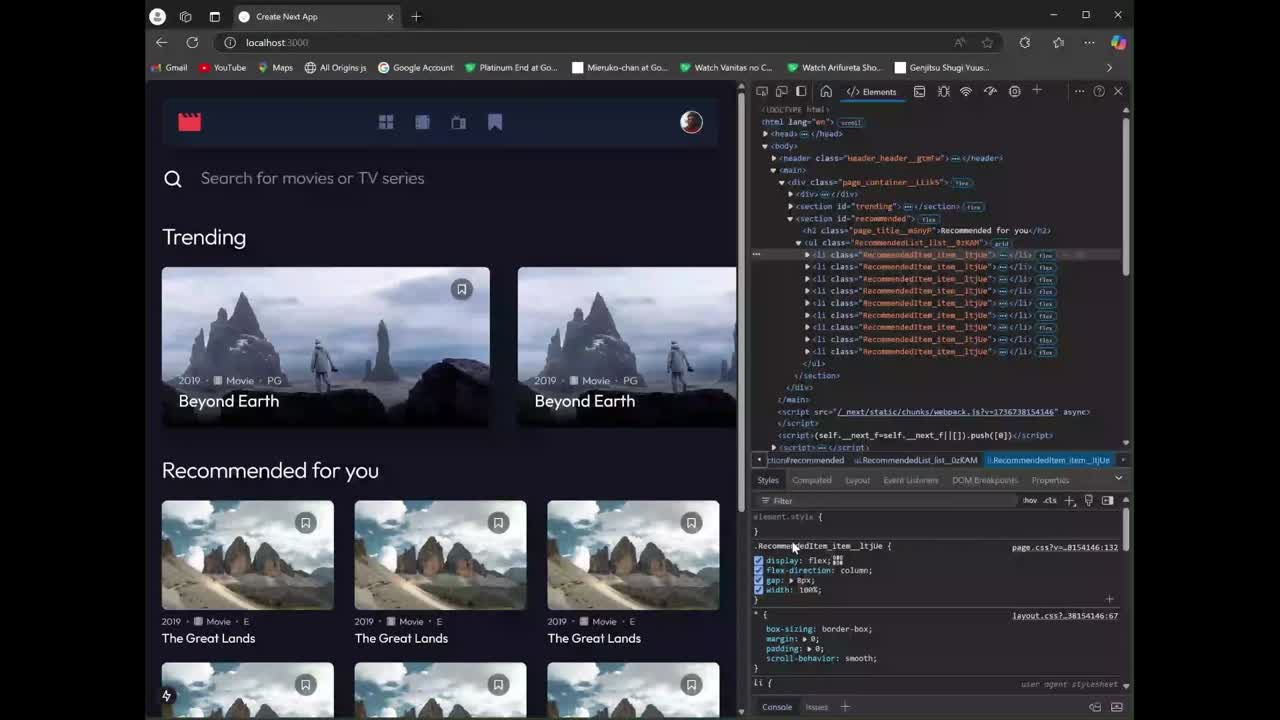The image size is (1280, 720).
Task: Open the Event Listeners tab
Action: 910,480
